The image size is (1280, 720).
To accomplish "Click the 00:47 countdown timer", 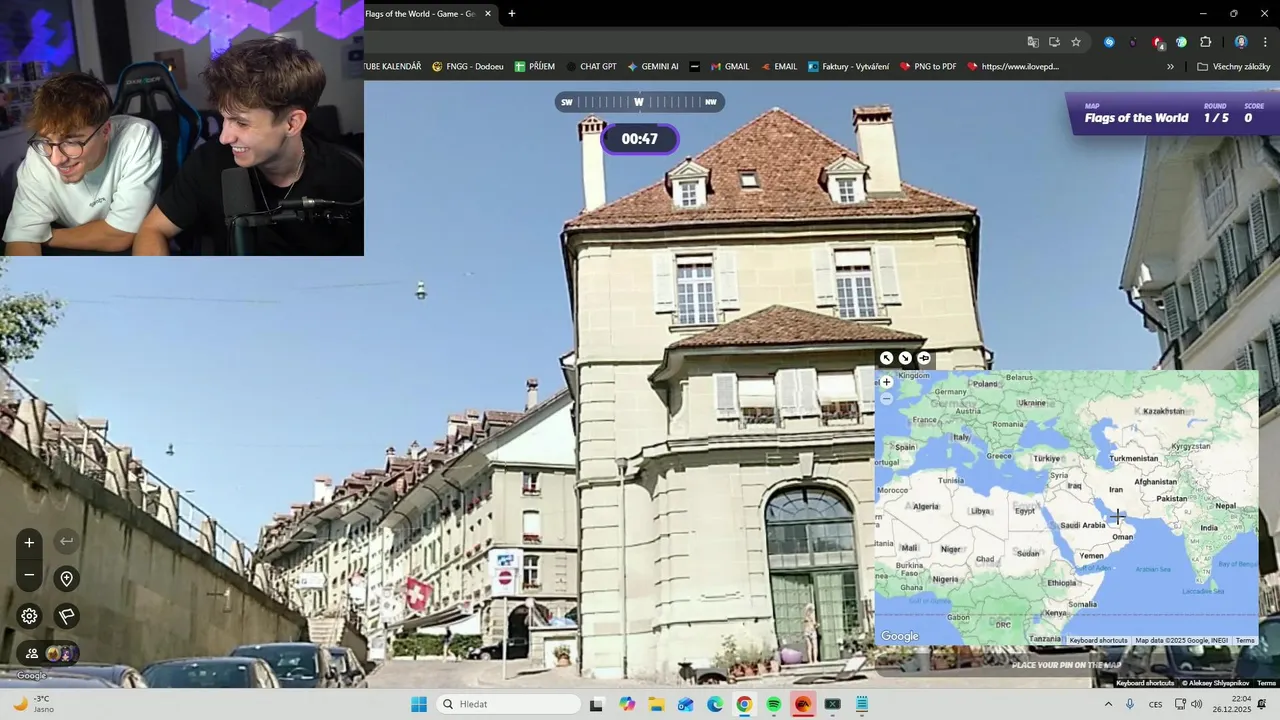I will [640, 139].
